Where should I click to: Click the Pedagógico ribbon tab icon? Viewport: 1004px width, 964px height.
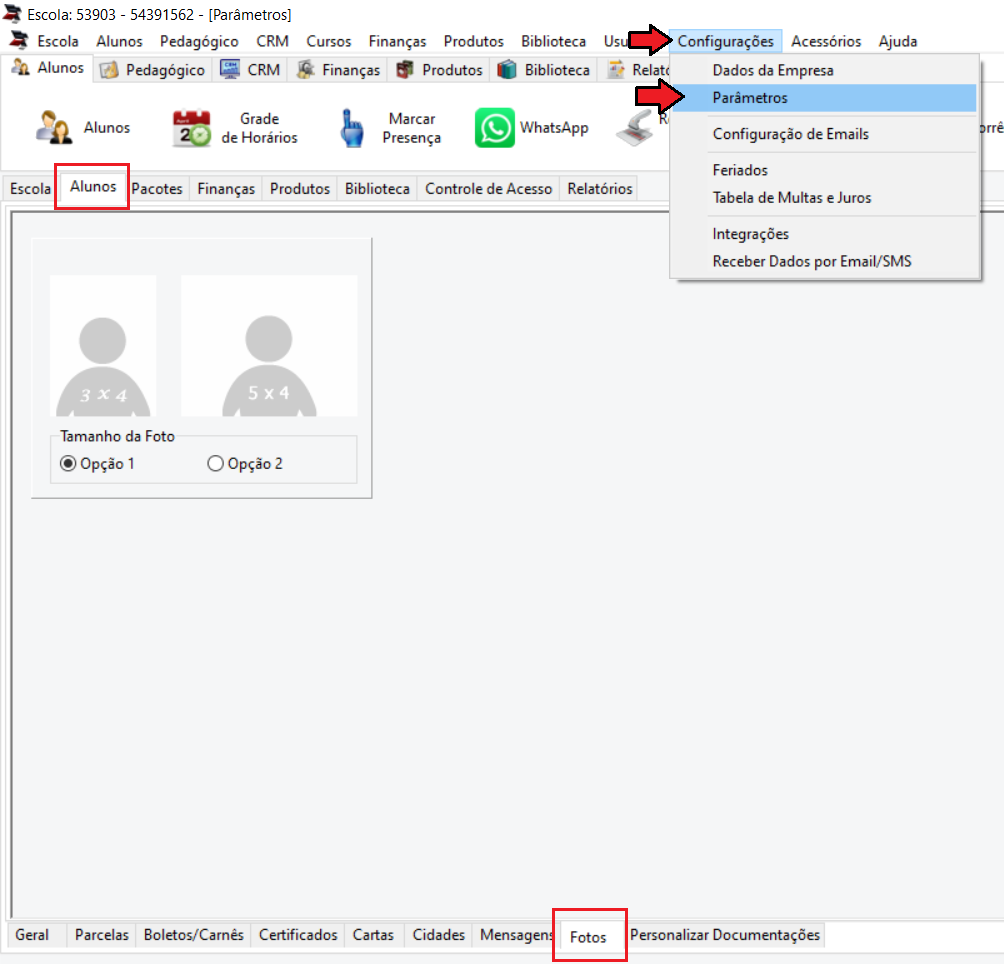pos(109,70)
